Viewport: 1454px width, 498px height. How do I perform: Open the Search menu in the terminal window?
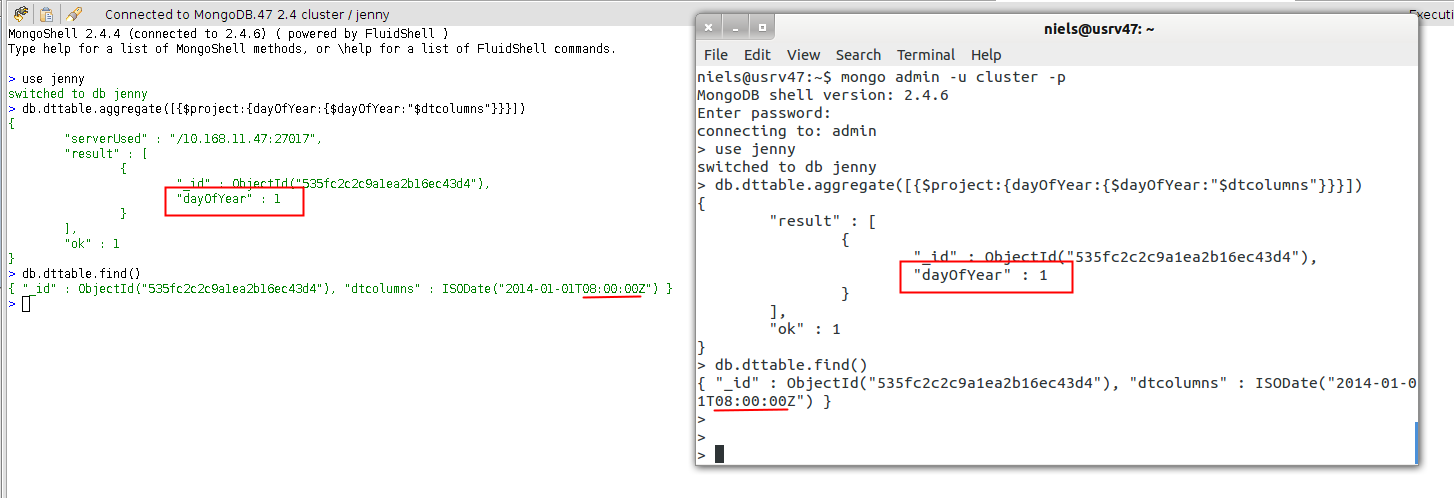pos(858,55)
